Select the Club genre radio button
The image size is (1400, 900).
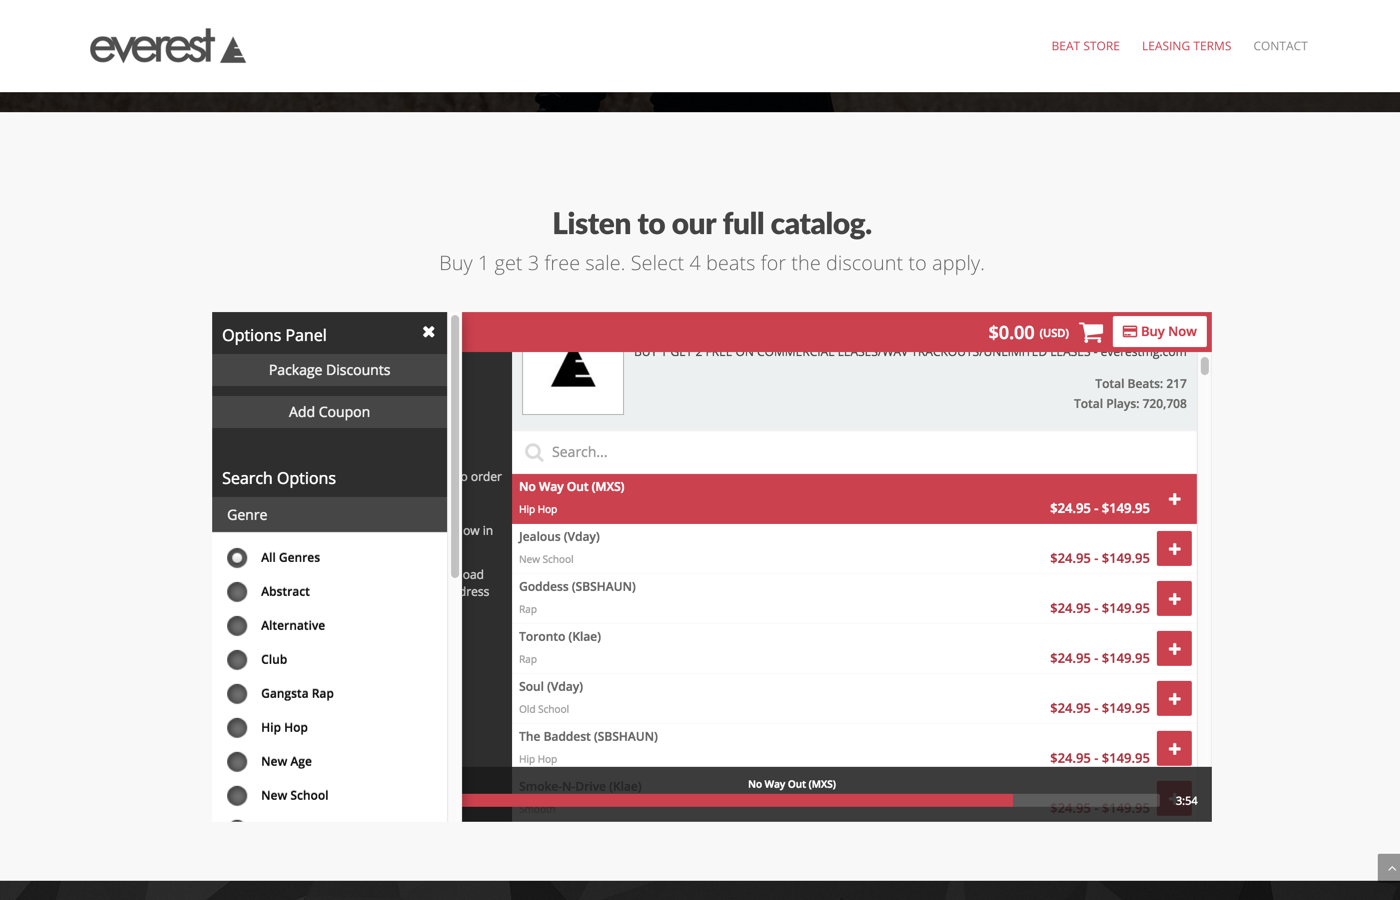click(x=237, y=660)
